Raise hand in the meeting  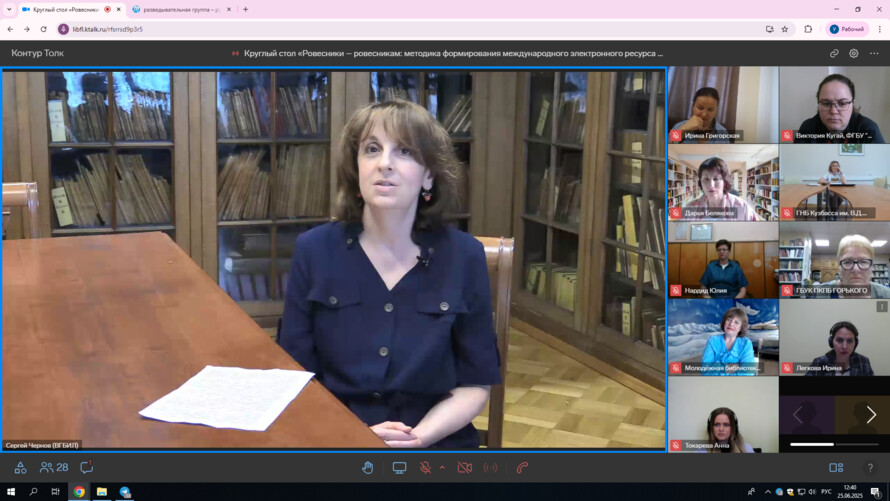coord(368,468)
